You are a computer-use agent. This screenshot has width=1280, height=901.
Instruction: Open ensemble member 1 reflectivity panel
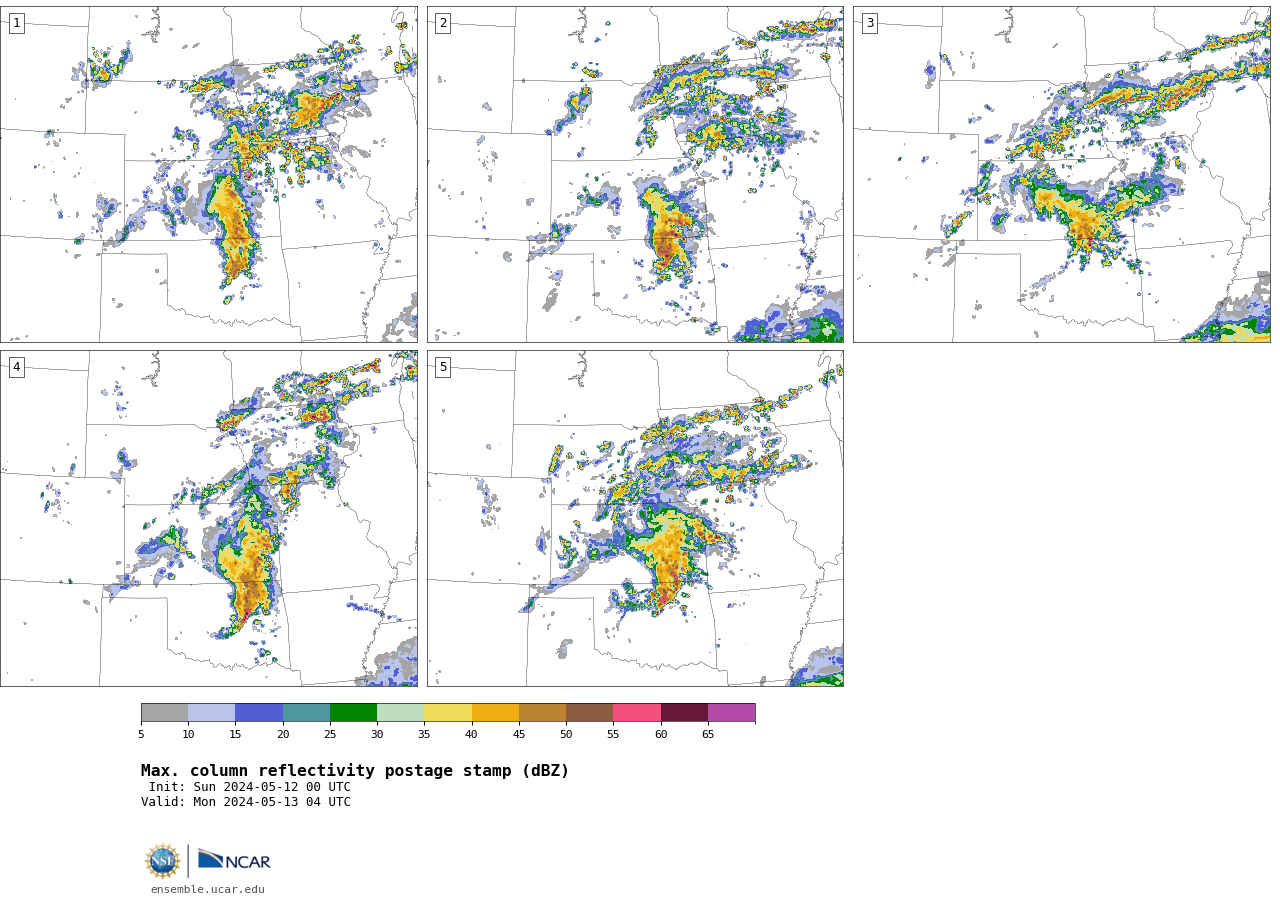pos(209,174)
